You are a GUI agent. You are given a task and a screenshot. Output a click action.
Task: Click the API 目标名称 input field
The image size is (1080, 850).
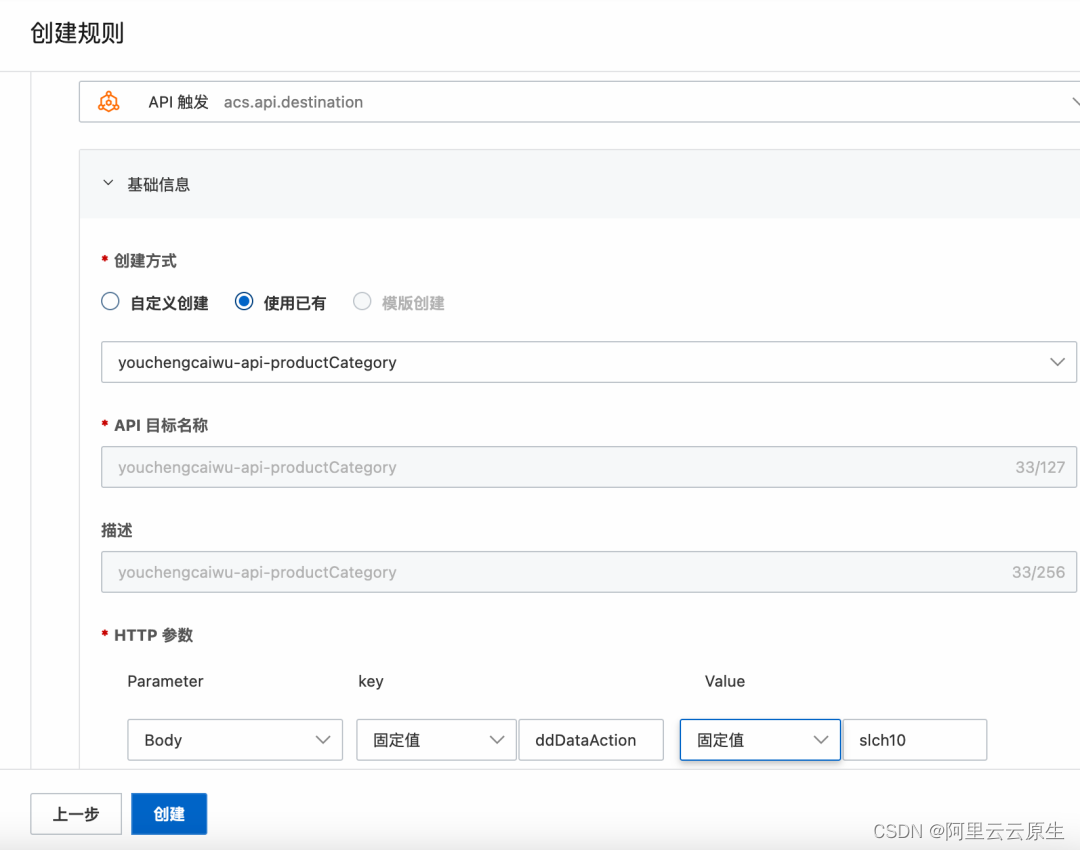click(x=589, y=467)
